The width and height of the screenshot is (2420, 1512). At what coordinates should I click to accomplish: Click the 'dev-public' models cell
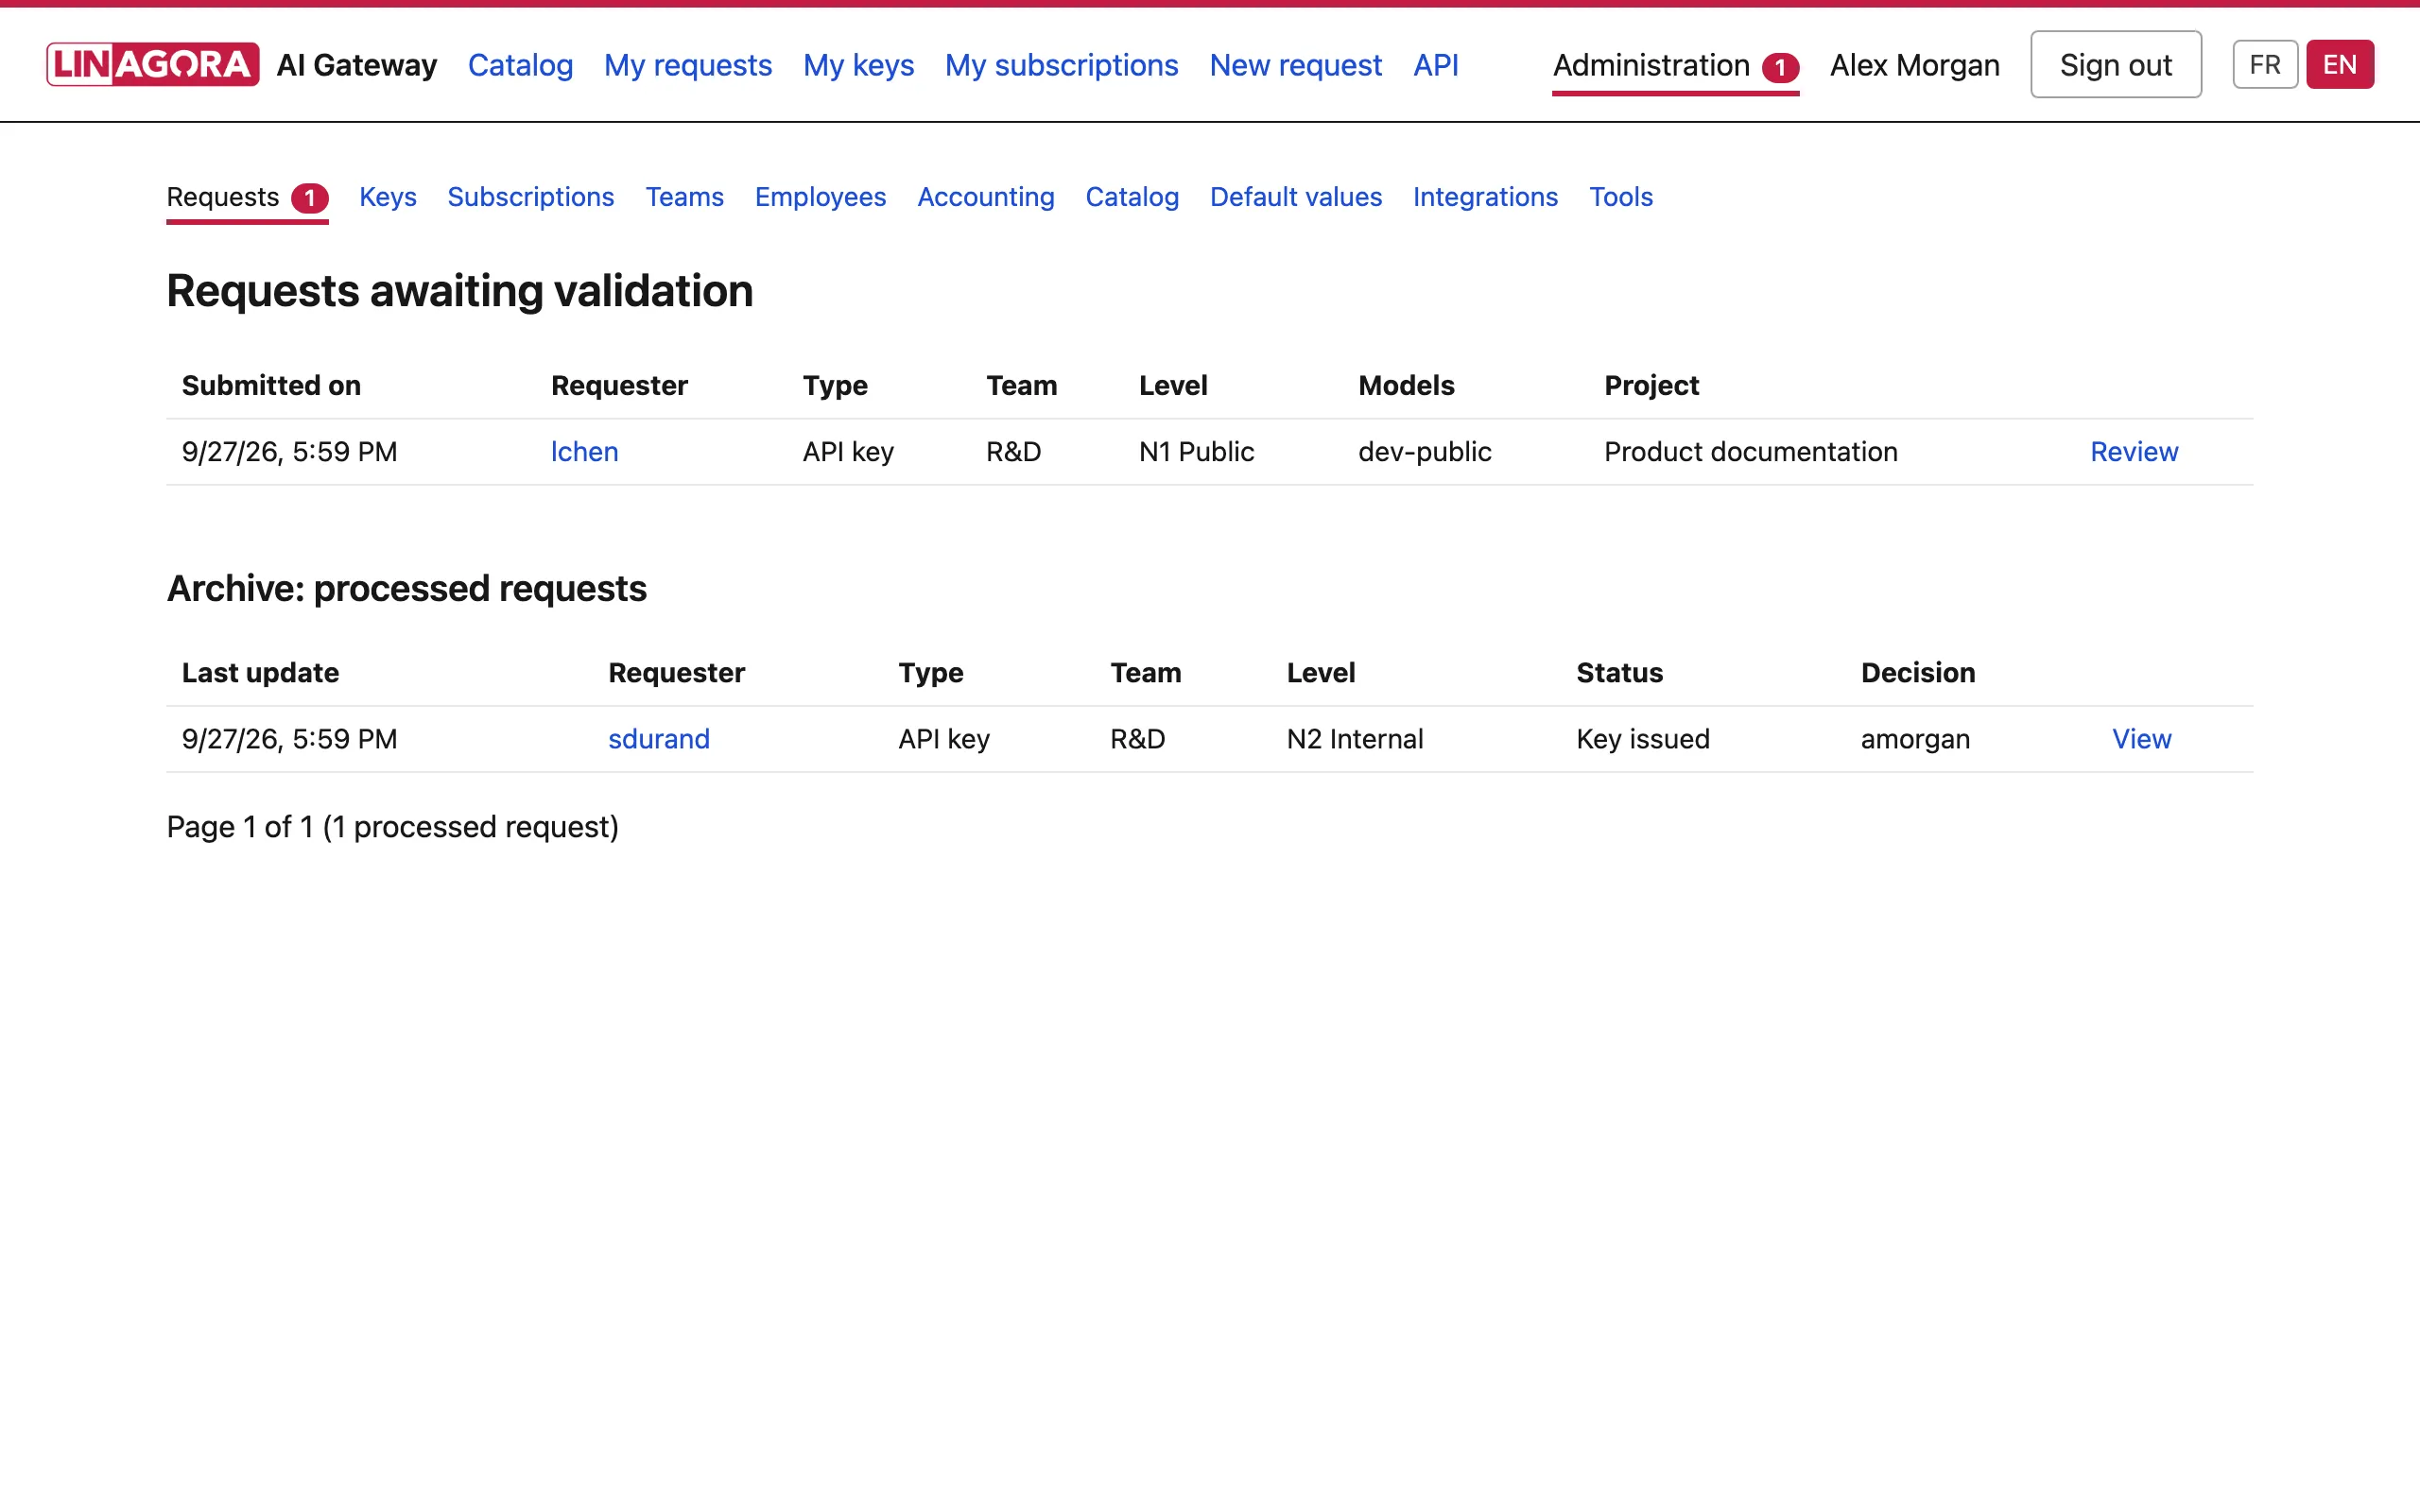click(1424, 452)
